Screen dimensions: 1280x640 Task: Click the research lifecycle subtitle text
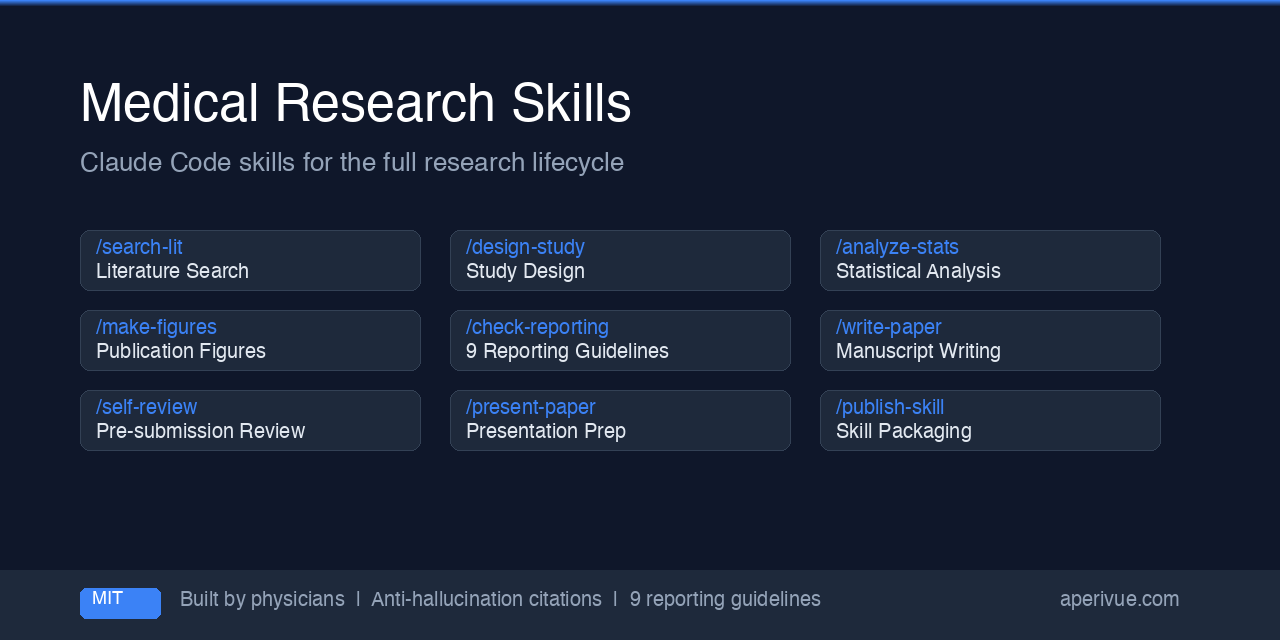coord(352,162)
